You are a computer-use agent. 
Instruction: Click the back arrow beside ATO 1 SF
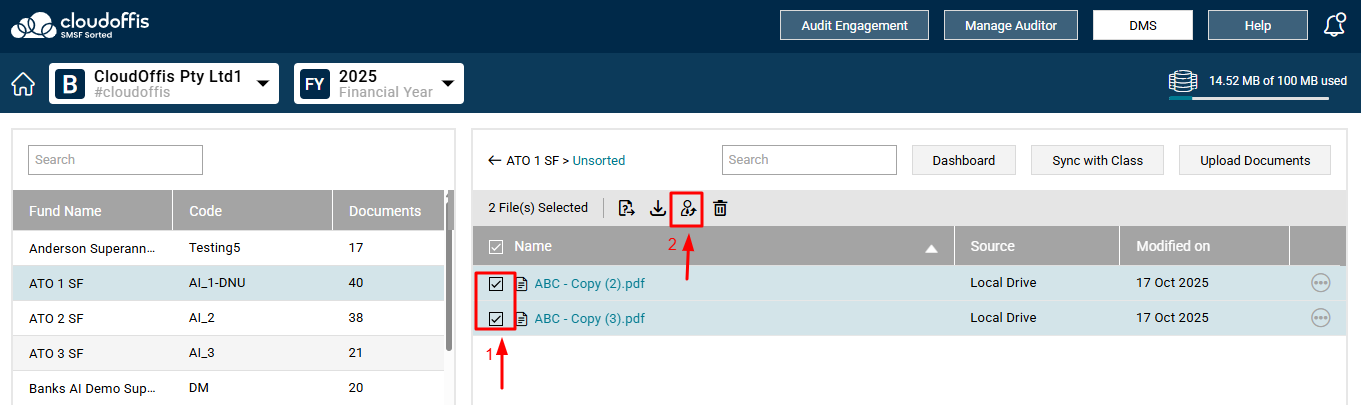(x=494, y=160)
